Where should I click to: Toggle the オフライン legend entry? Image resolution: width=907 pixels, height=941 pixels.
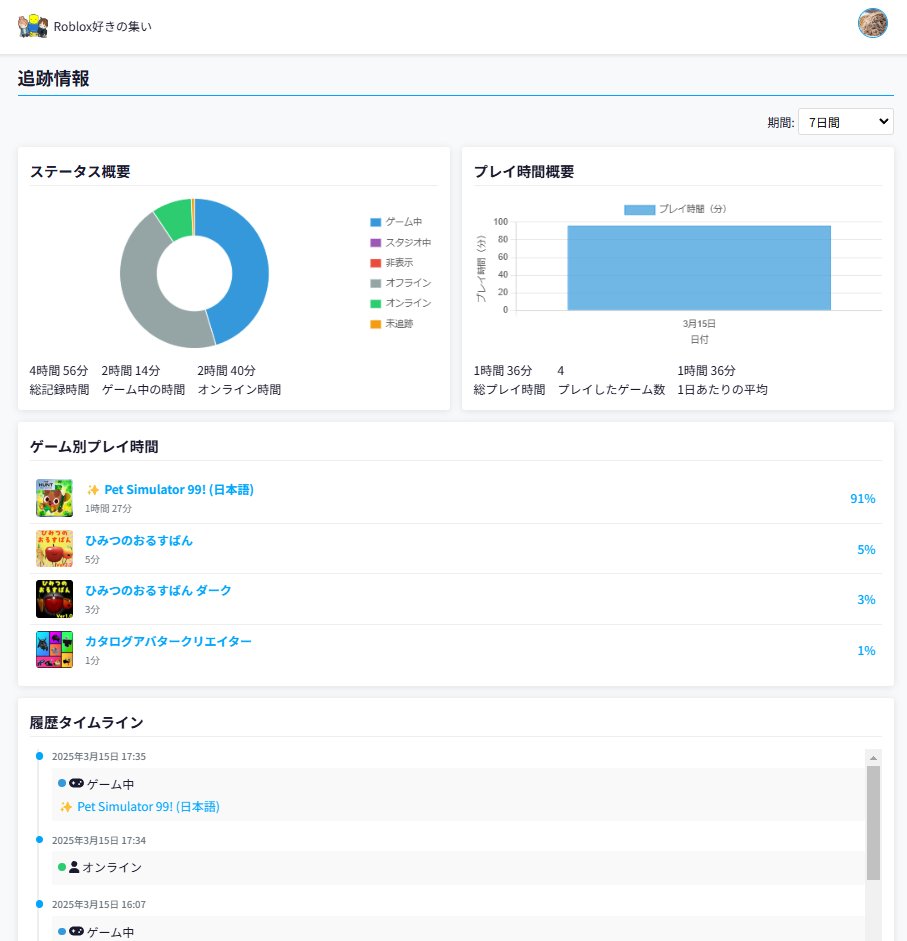[x=400, y=283]
